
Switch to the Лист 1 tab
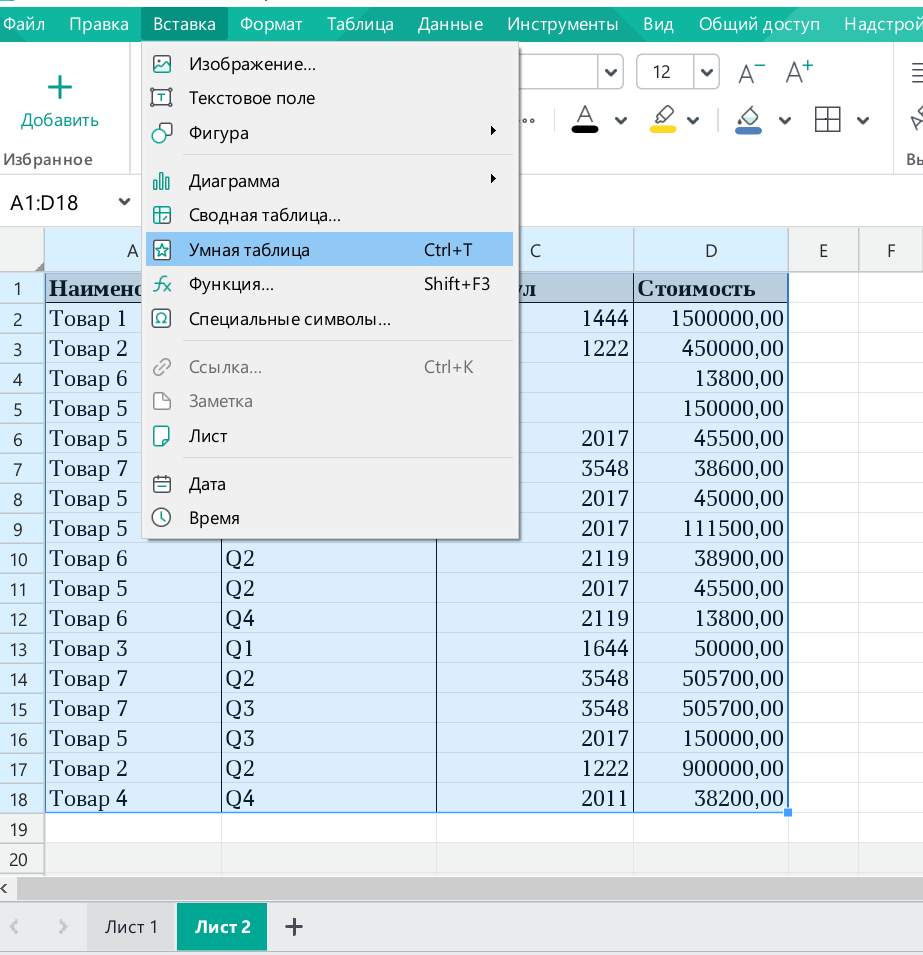click(x=132, y=927)
